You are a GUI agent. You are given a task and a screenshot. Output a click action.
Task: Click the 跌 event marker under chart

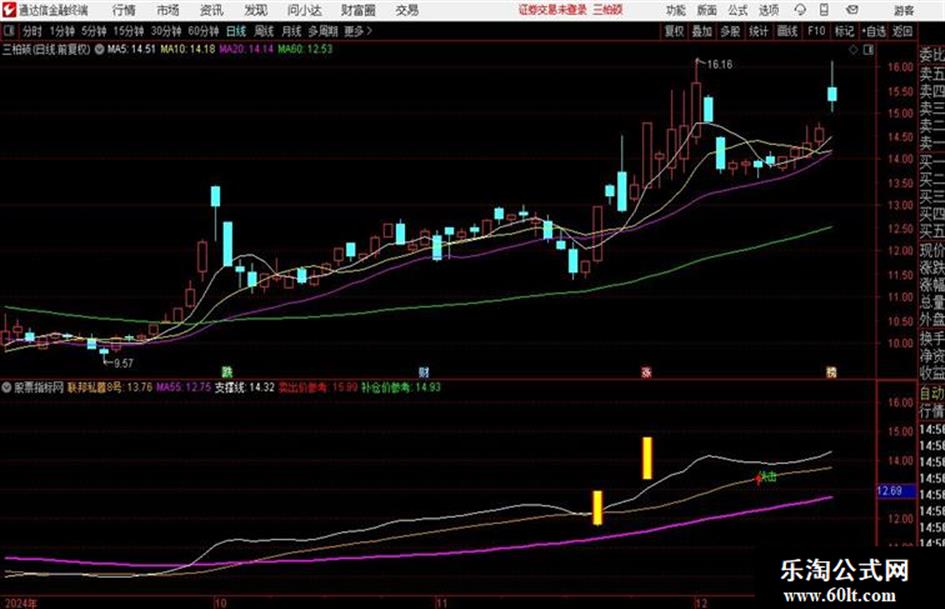[x=227, y=372]
